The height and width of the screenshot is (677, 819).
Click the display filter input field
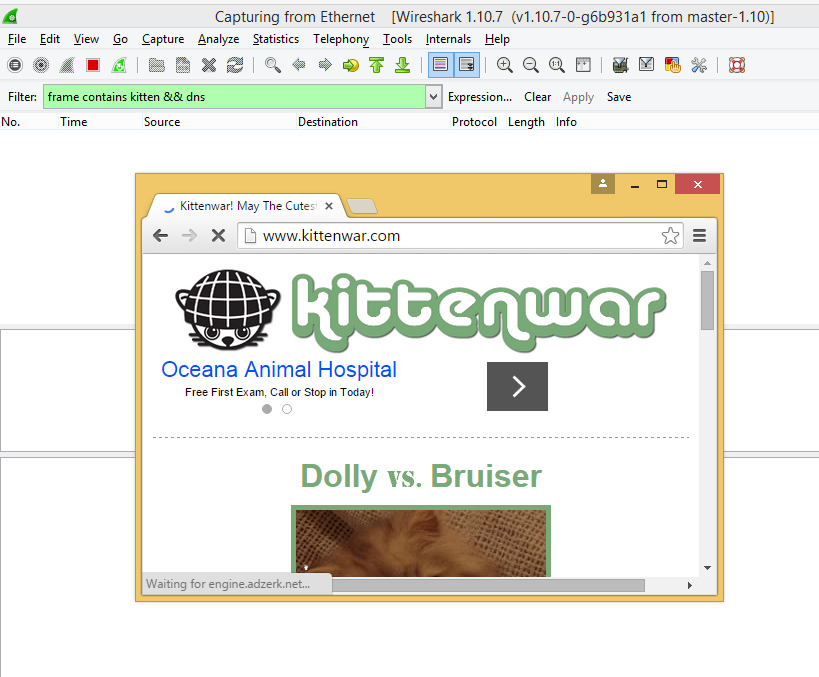click(234, 97)
